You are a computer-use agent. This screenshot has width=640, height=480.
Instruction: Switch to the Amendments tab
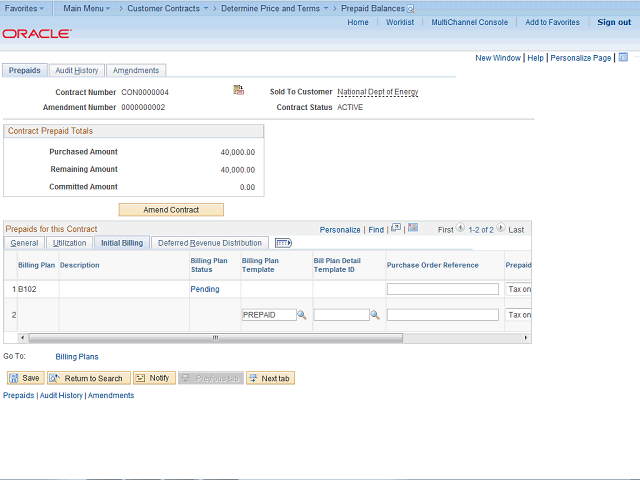pos(136,70)
